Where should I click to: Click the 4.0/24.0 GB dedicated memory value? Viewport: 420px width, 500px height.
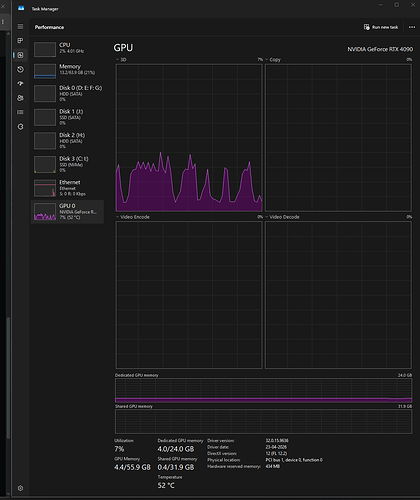(176, 449)
